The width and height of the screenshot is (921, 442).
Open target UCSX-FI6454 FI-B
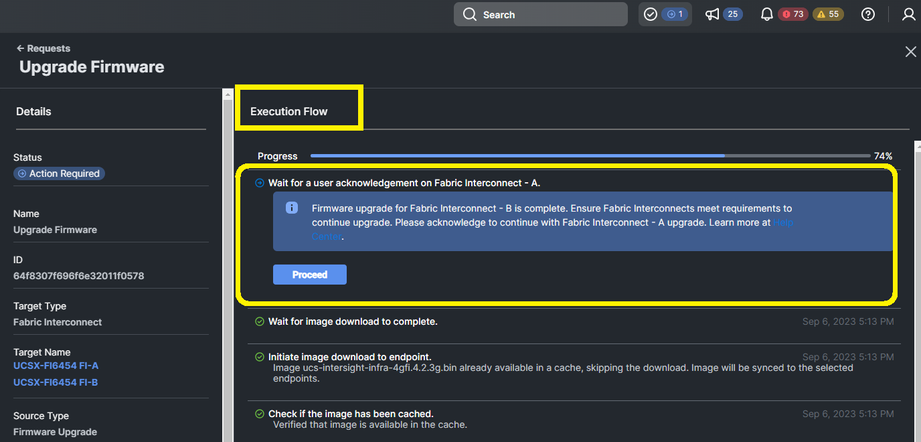[x=56, y=383]
